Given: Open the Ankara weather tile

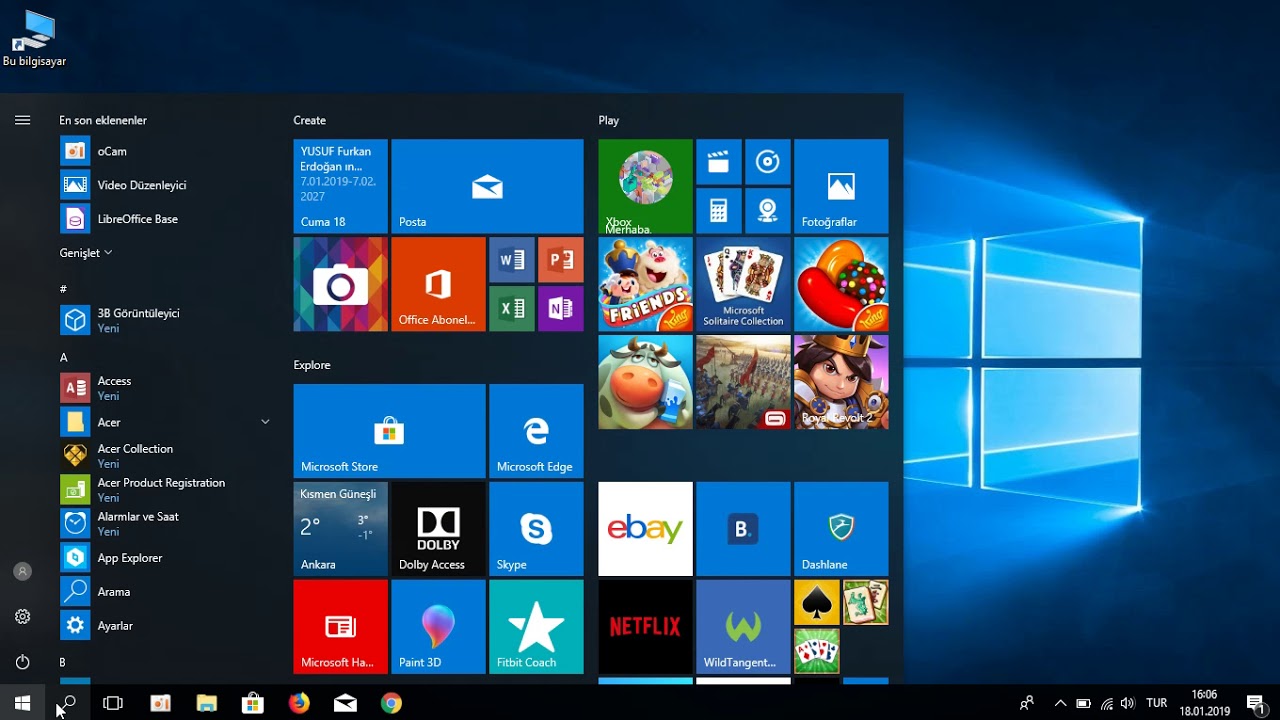Looking at the screenshot, I should pyautogui.click(x=340, y=529).
